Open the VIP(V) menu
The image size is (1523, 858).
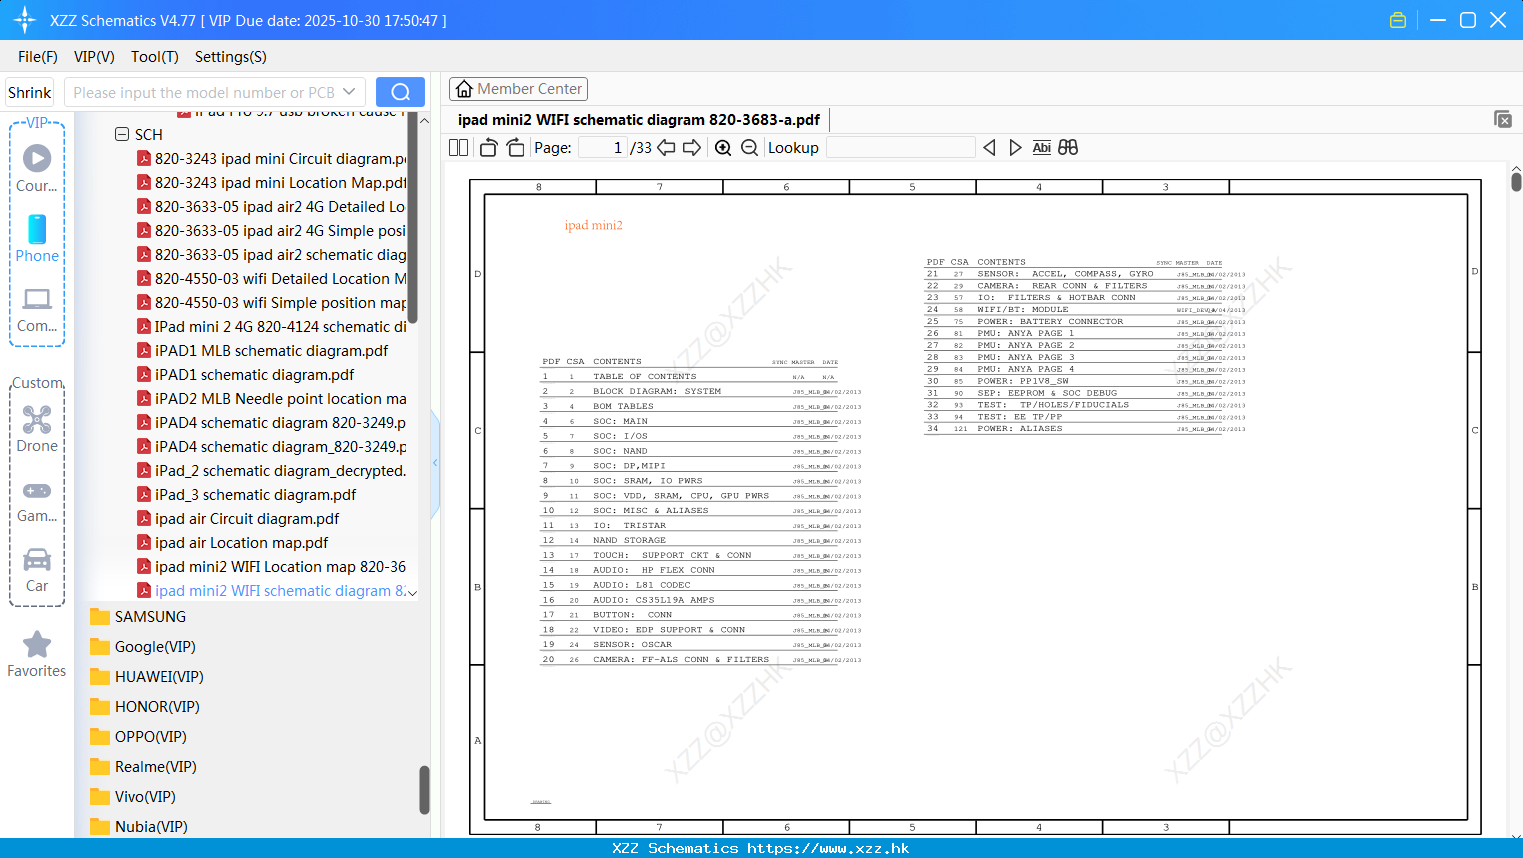tap(94, 57)
